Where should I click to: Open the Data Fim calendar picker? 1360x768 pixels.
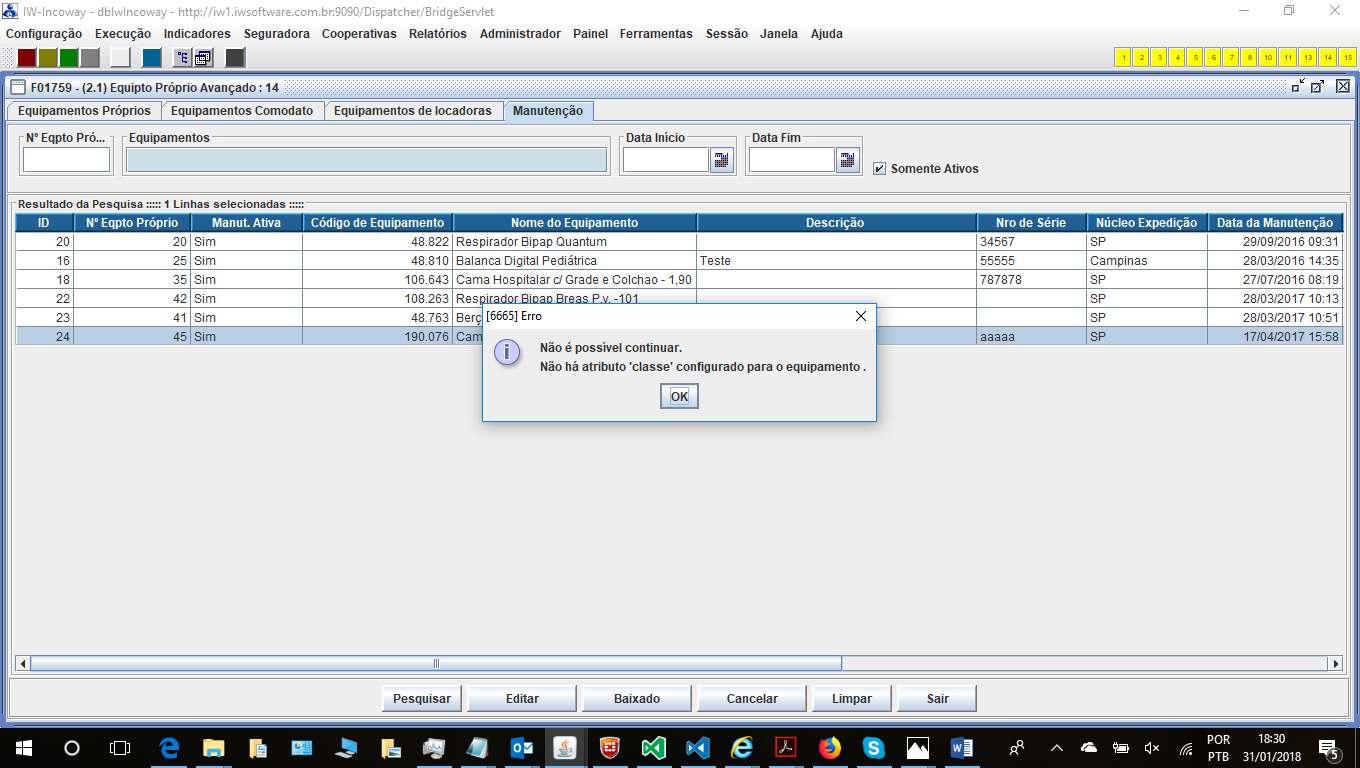[x=847, y=160]
